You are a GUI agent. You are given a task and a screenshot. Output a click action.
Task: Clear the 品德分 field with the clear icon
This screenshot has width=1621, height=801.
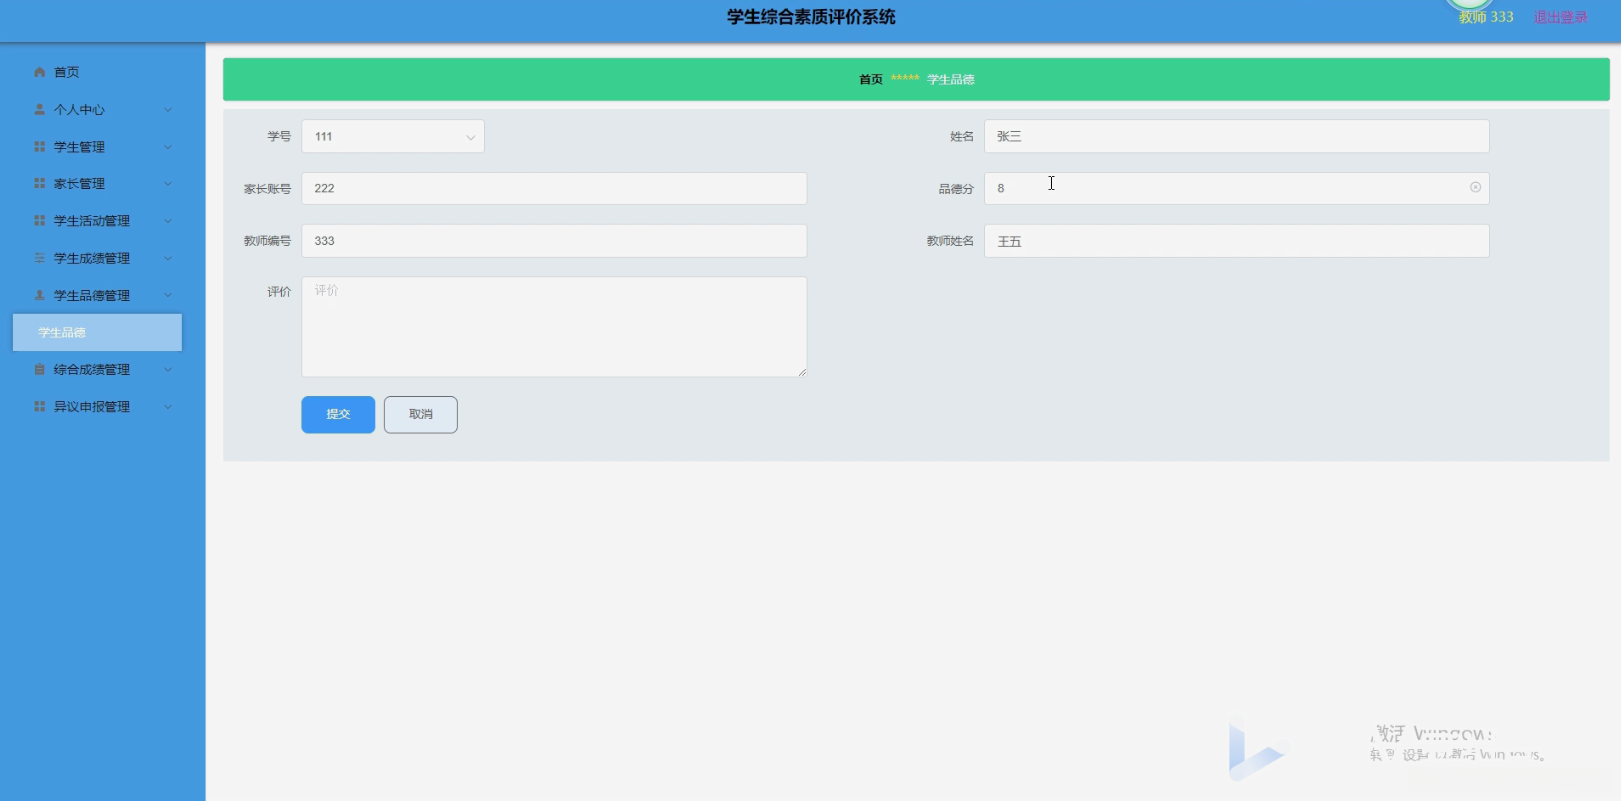[1475, 188]
